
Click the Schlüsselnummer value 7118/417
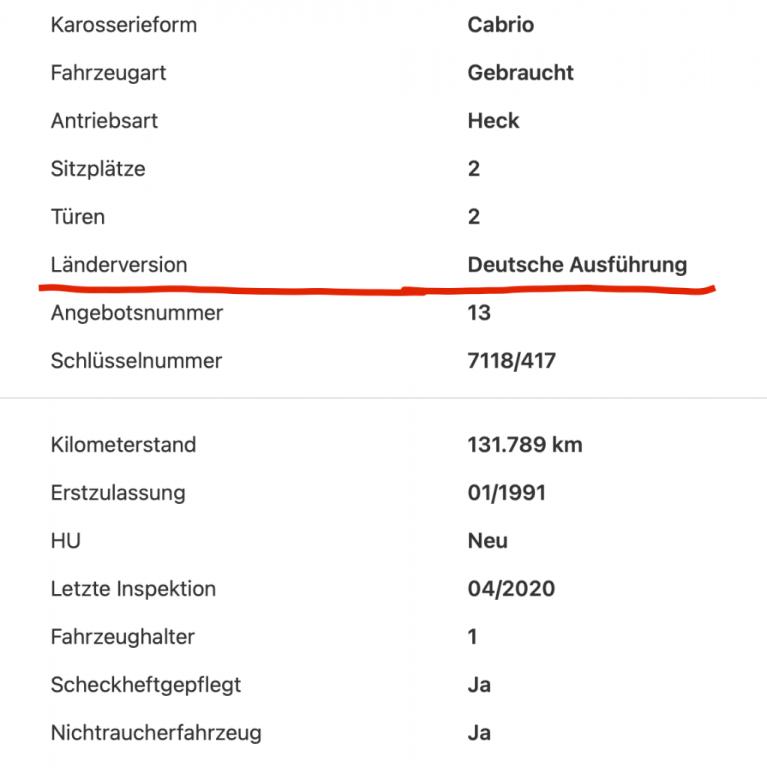point(511,361)
